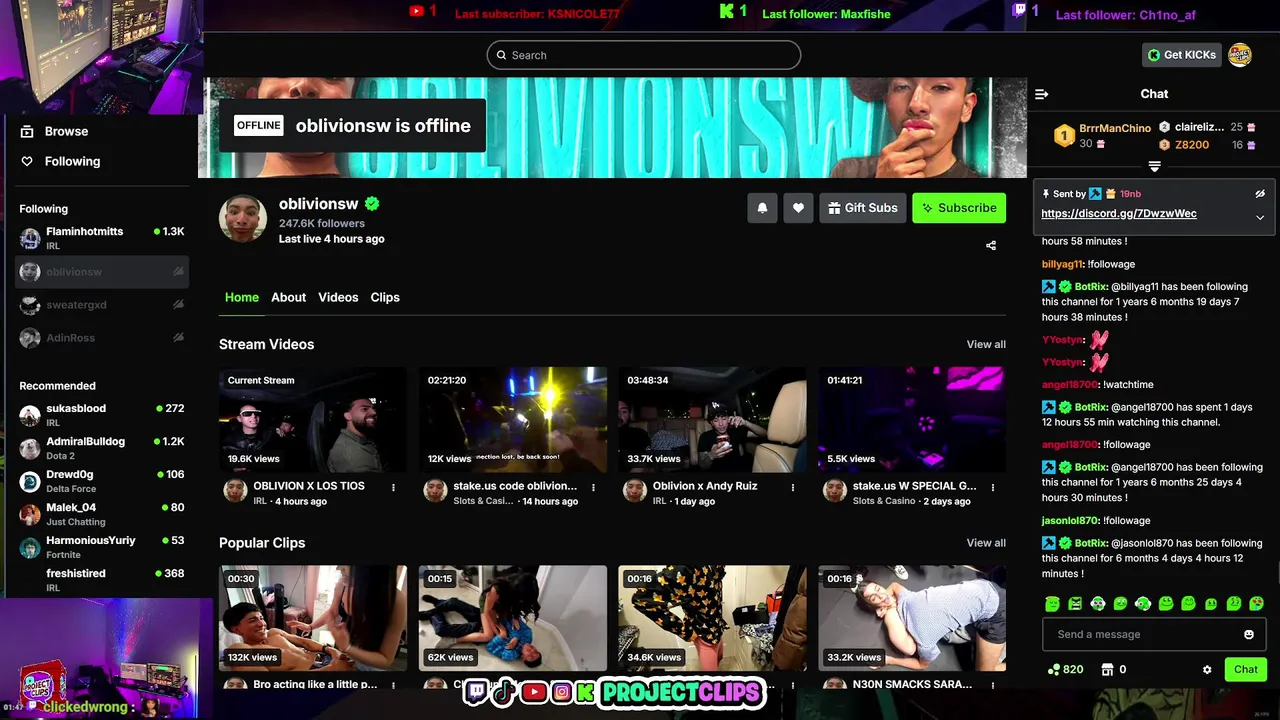Open options menu for OBLIVION X LOS TIOS video
Image resolution: width=1280 pixels, height=720 pixels.
(x=393, y=488)
